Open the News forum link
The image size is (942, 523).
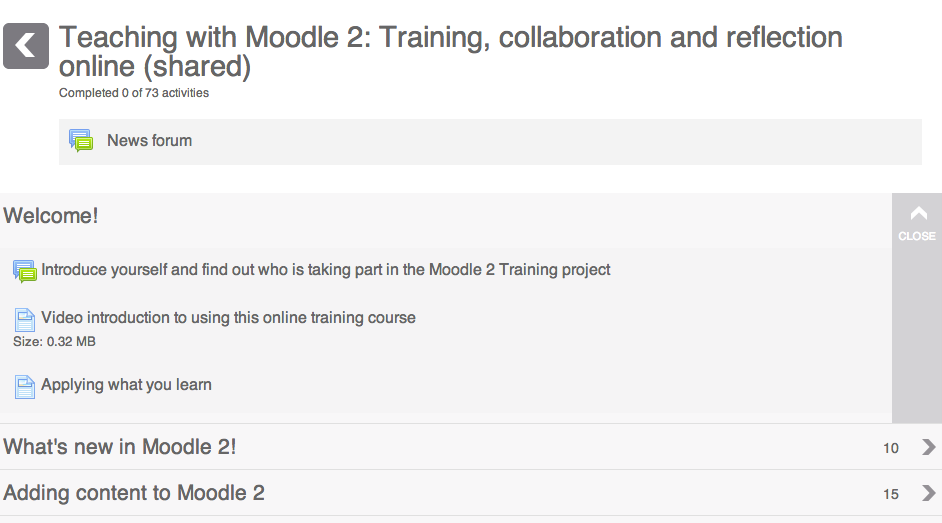point(150,141)
